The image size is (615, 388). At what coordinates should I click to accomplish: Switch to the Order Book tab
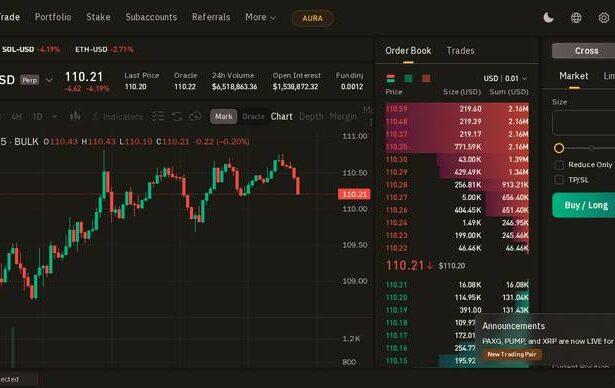pyautogui.click(x=408, y=51)
